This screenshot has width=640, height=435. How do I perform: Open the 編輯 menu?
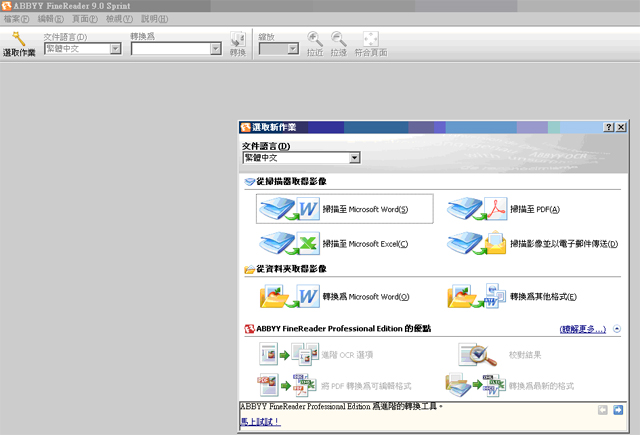coord(51,19)
